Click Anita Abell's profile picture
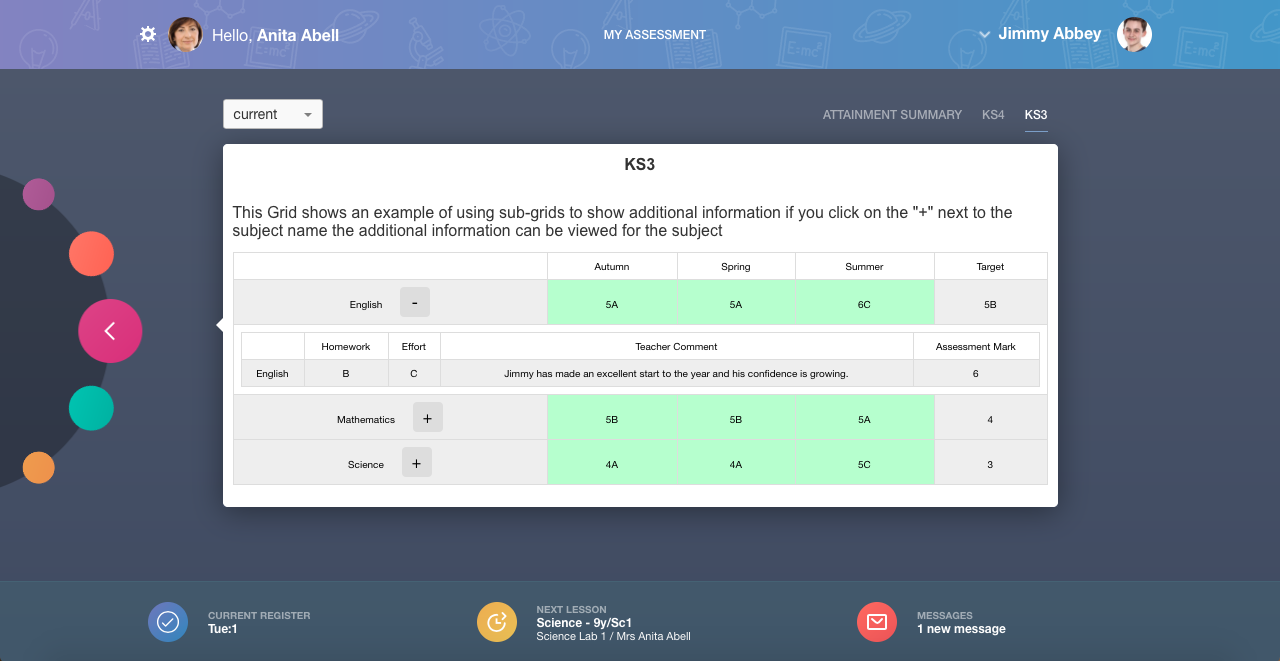 pyautogui.click(x=185, y=34)
